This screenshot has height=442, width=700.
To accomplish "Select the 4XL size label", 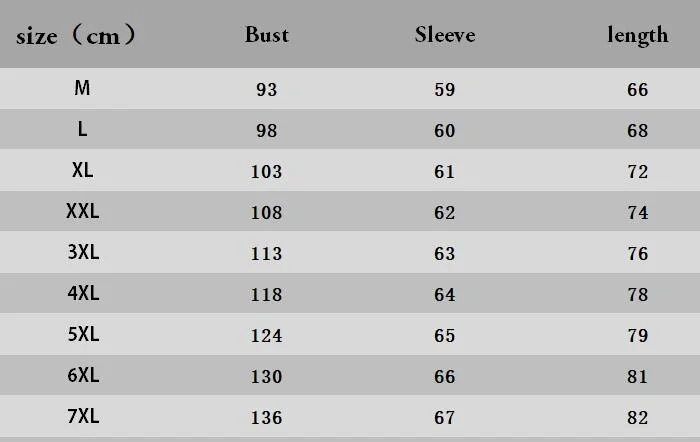I will point(83,293).
